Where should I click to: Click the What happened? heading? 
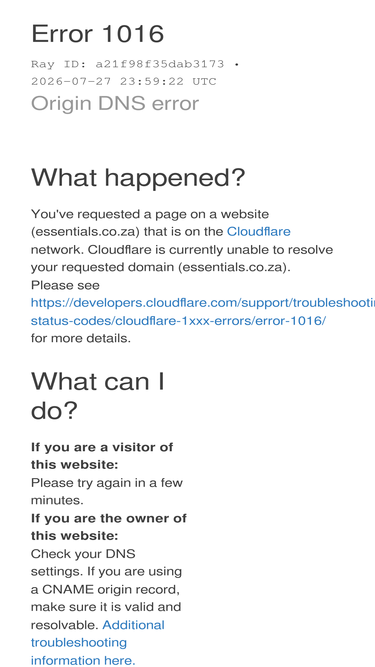(138, 177)
